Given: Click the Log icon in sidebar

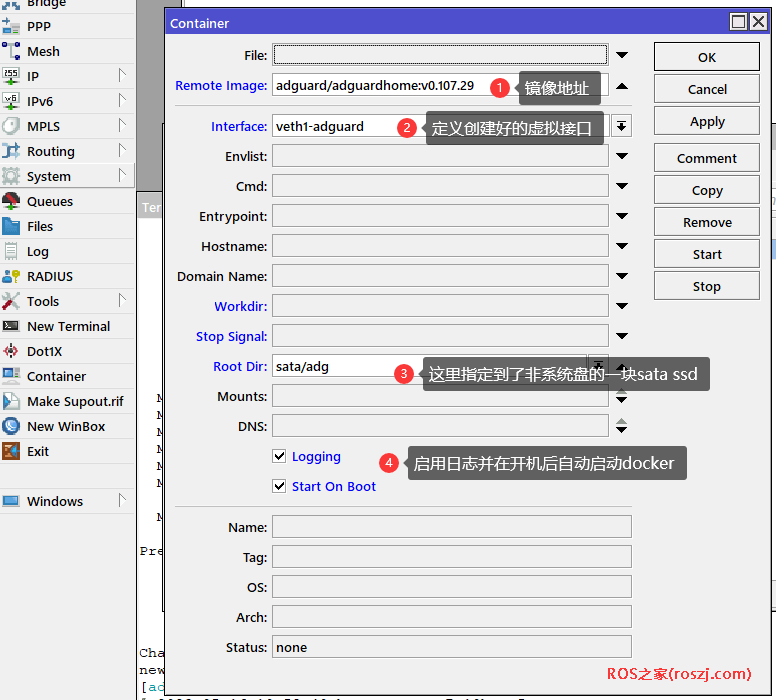Looking at the screenshot, I should 11,251.
